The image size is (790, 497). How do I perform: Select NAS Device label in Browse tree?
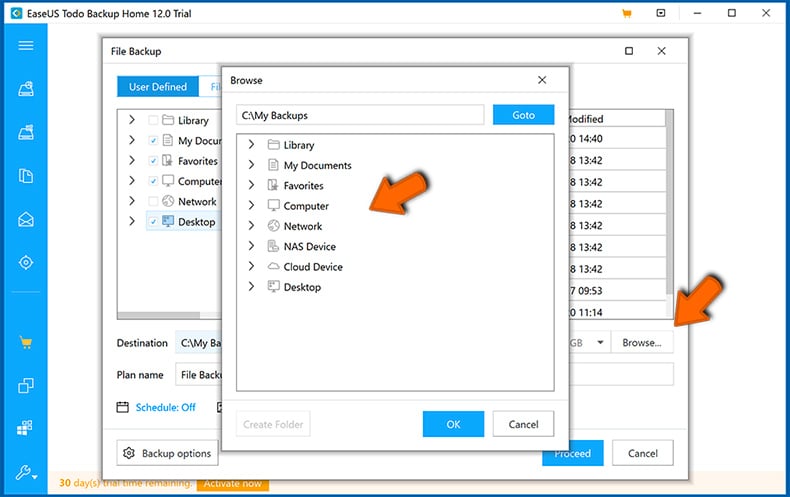[x=309, y=246]
